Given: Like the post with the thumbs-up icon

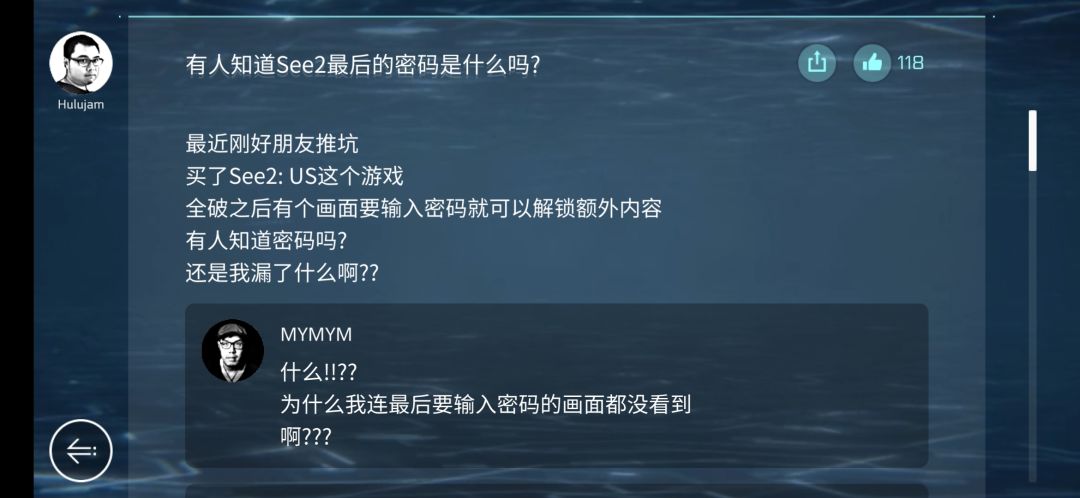Looking at the screenshot, I should point(872,63).
